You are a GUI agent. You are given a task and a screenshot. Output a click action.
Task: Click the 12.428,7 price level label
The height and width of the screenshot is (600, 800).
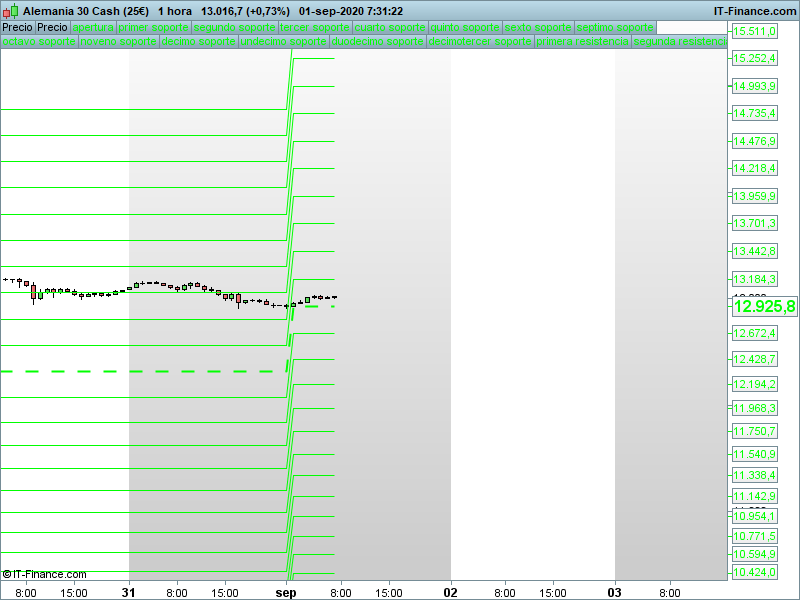(755, 359)
